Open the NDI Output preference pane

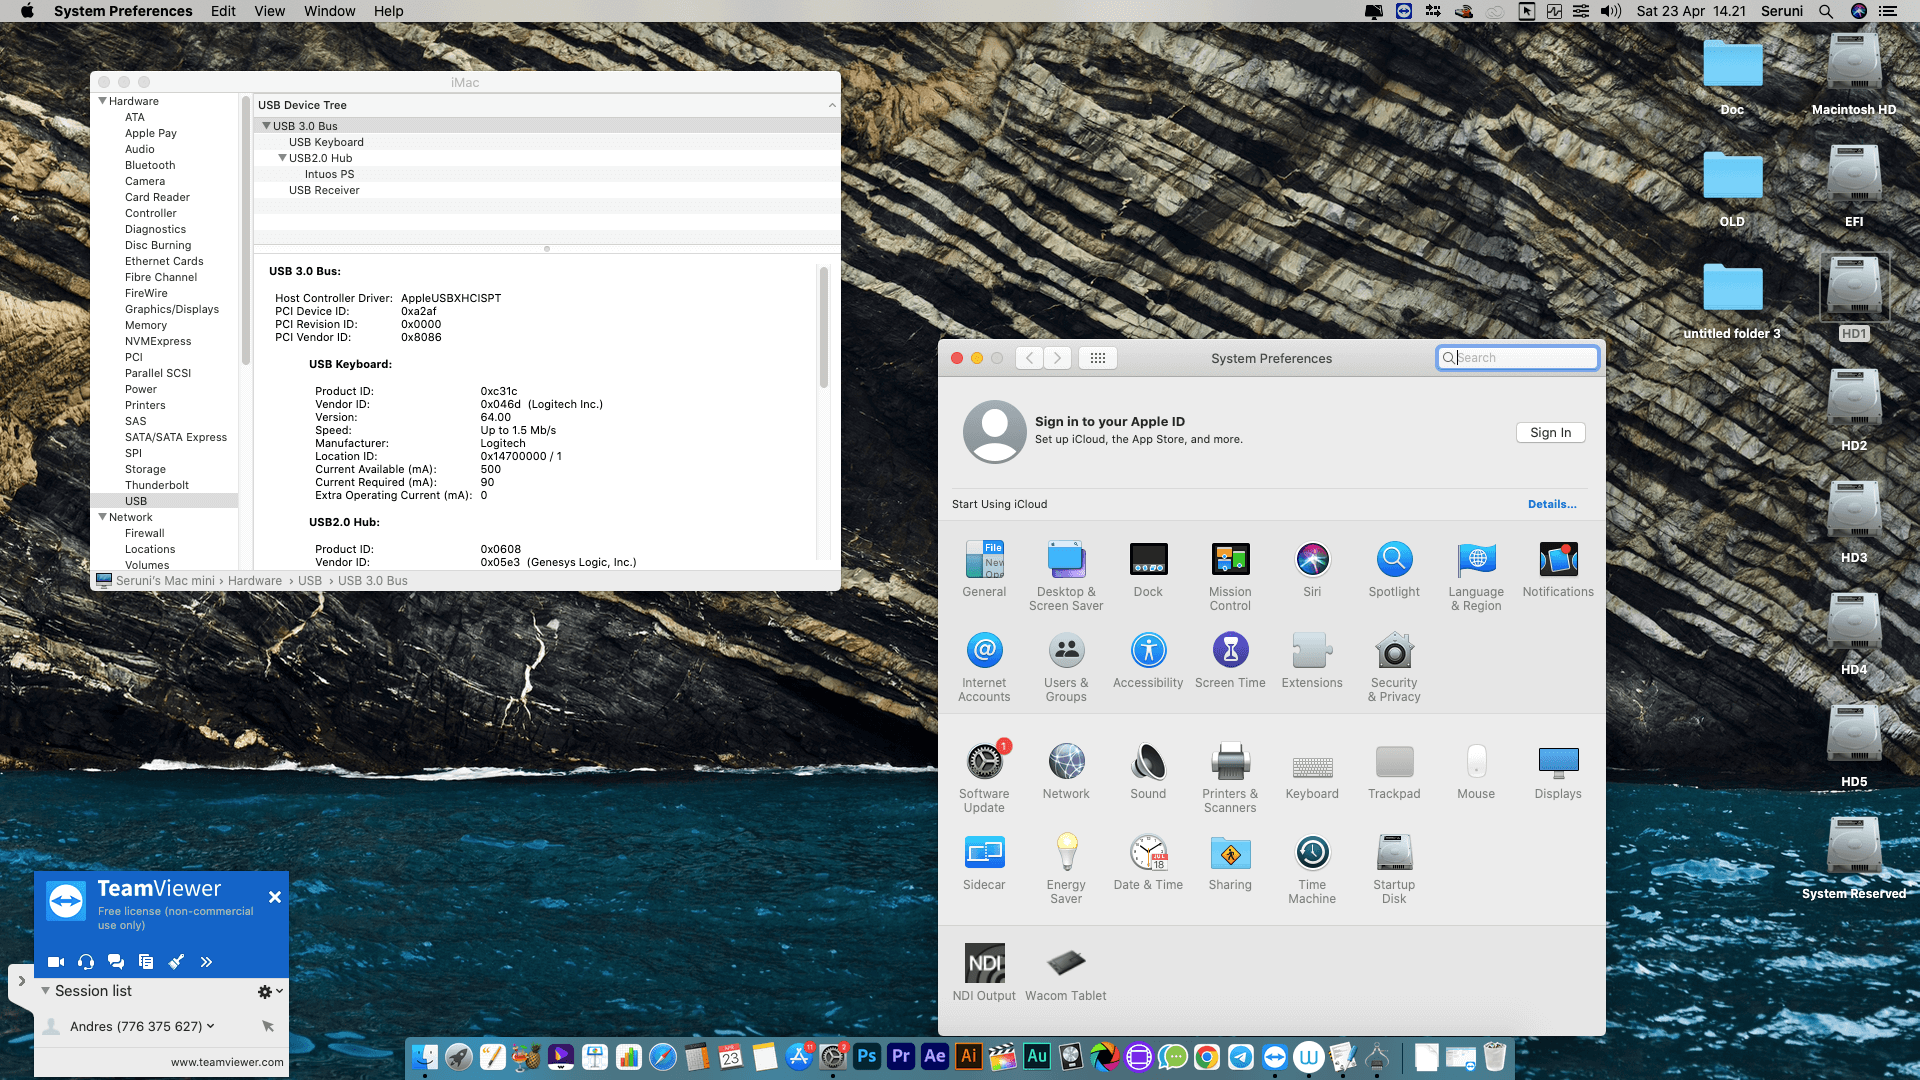pyautogui.click(x=984, y=973)
